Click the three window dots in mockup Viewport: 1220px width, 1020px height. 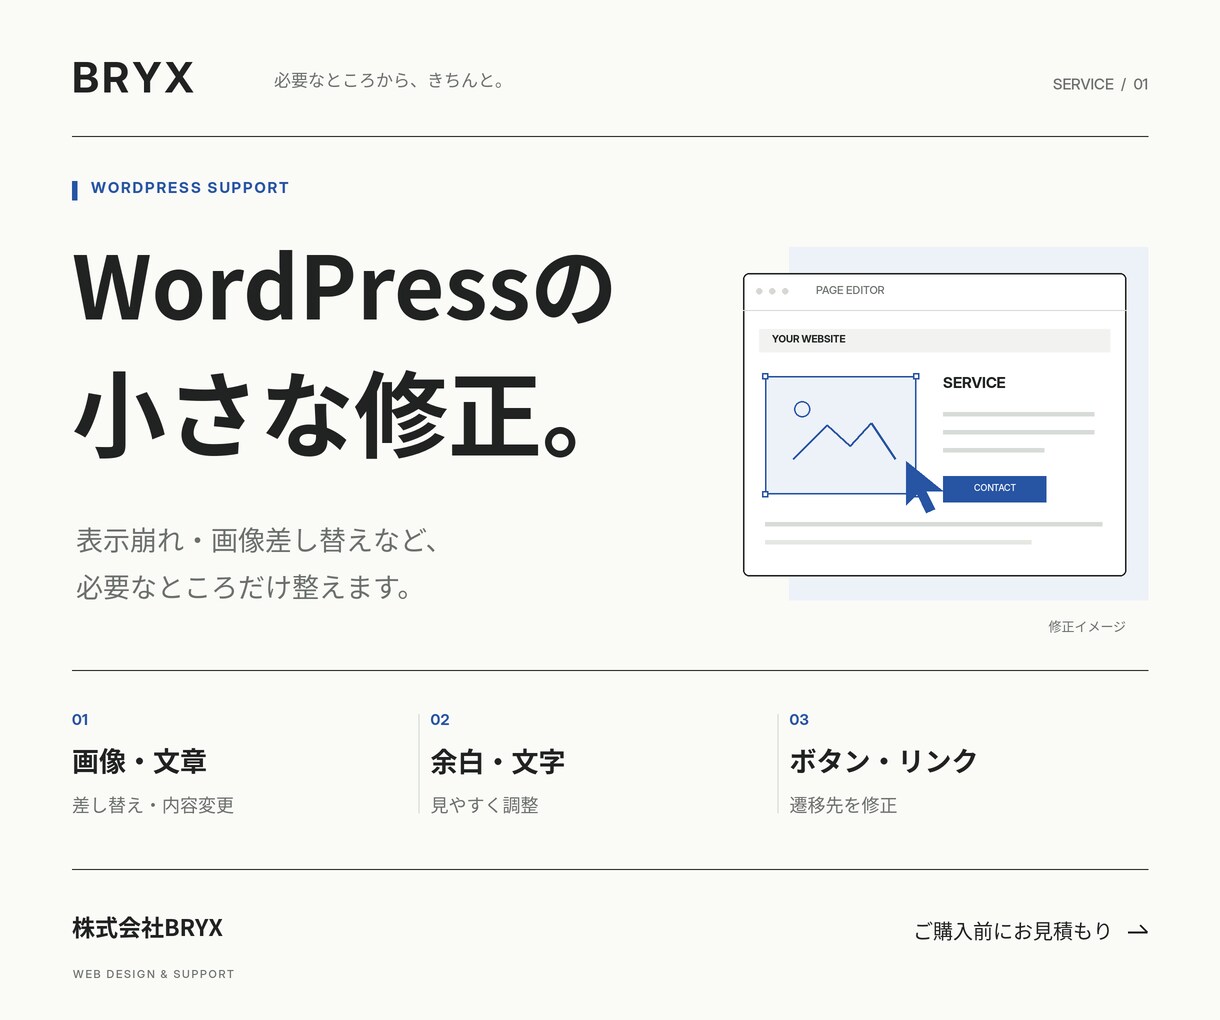(772, 291)
